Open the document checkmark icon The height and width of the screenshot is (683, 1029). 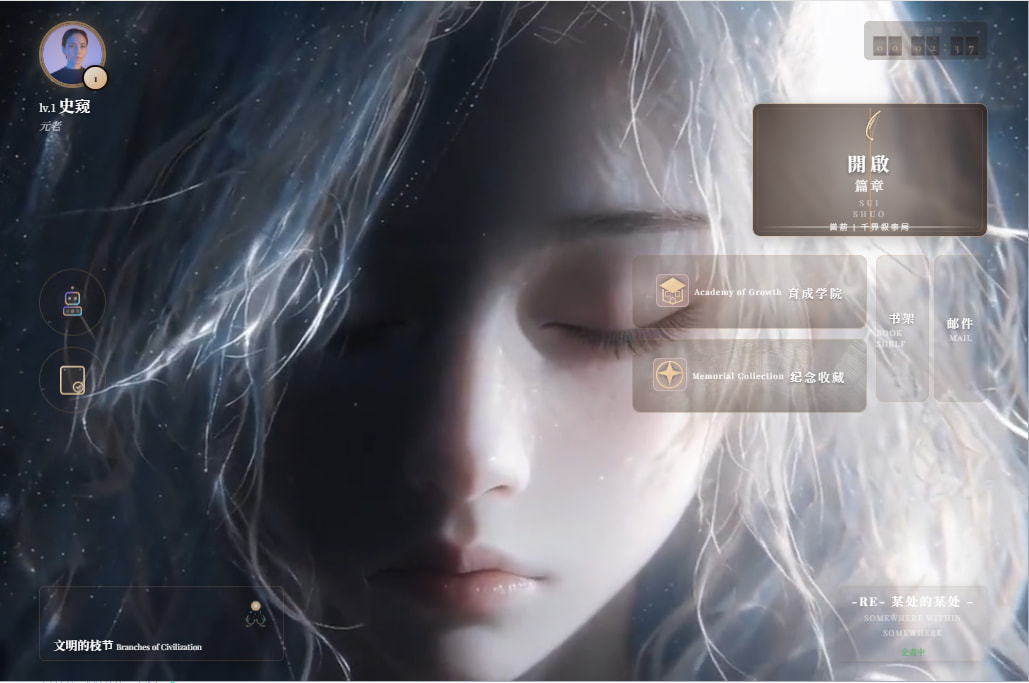pos(72,380)
